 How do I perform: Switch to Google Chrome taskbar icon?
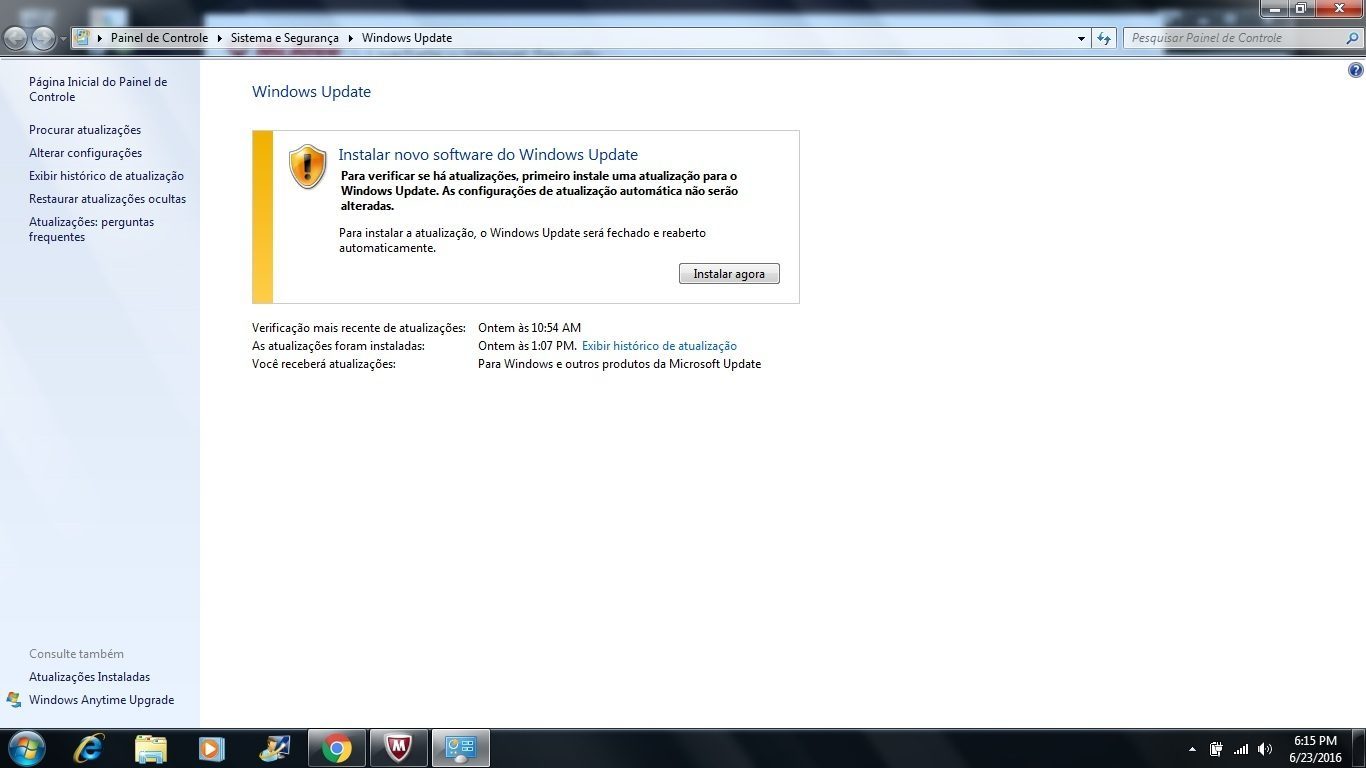(337, 748)
